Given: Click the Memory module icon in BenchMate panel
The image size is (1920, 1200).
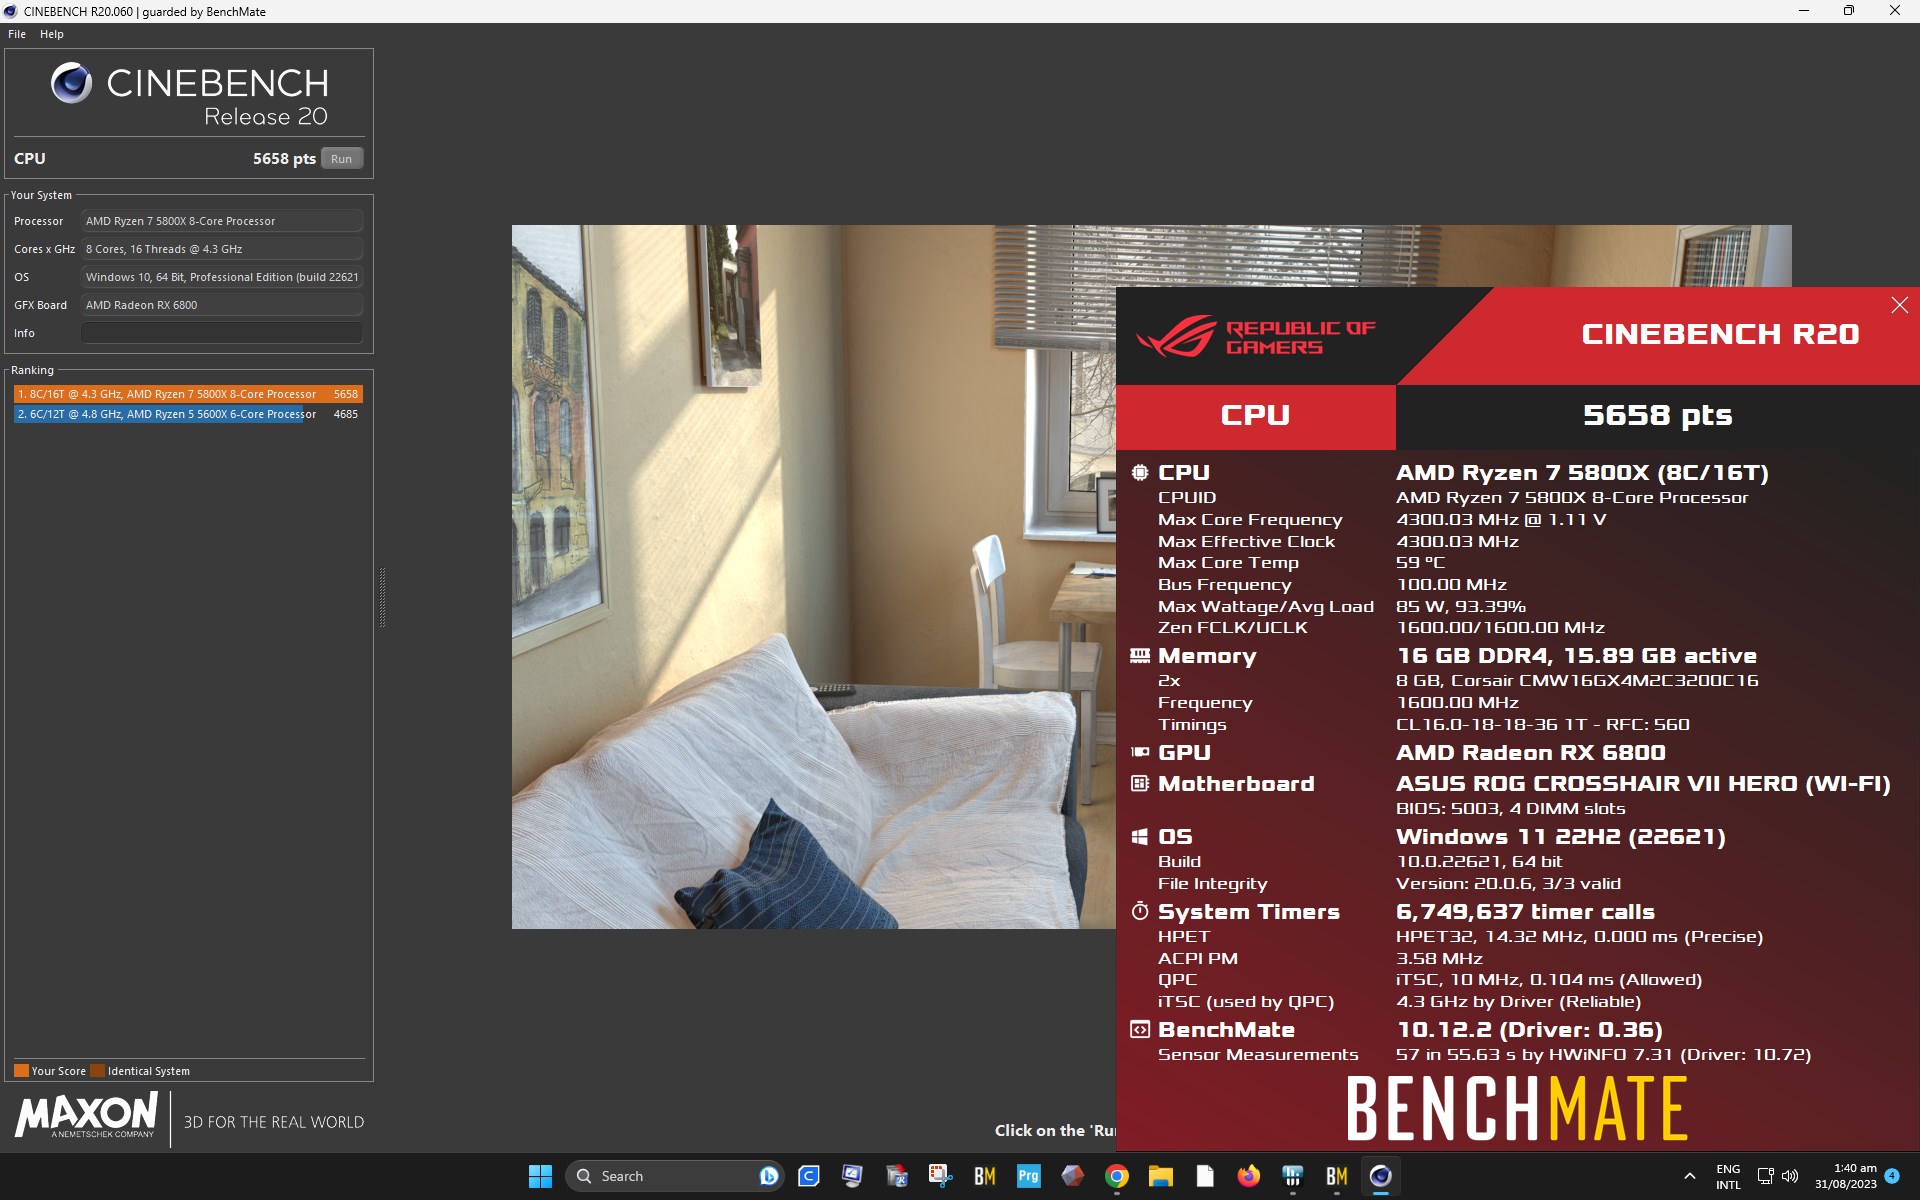Looking at the screenshot, I should (x=1140, y=656).
